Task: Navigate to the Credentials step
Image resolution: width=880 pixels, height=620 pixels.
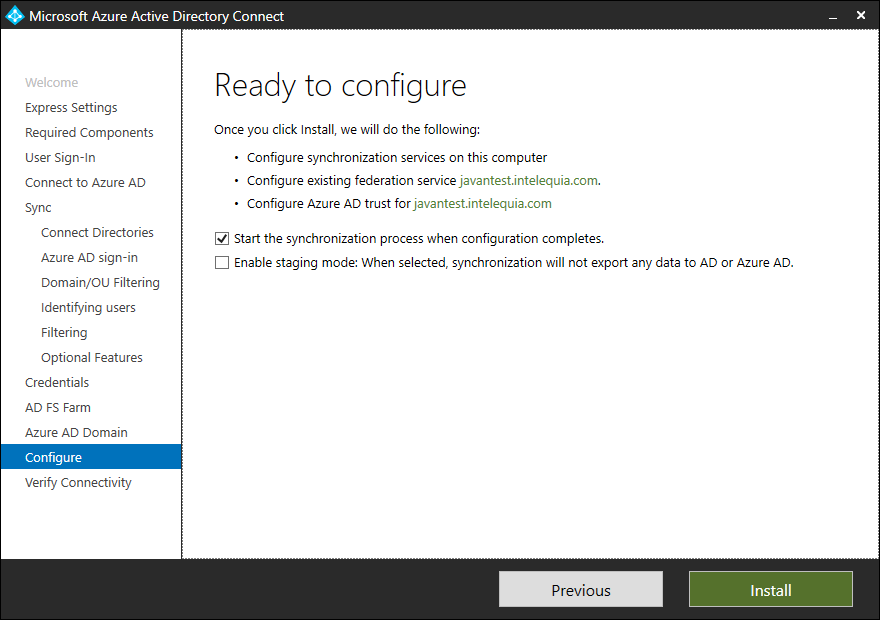Action: (x=57, y=382)
